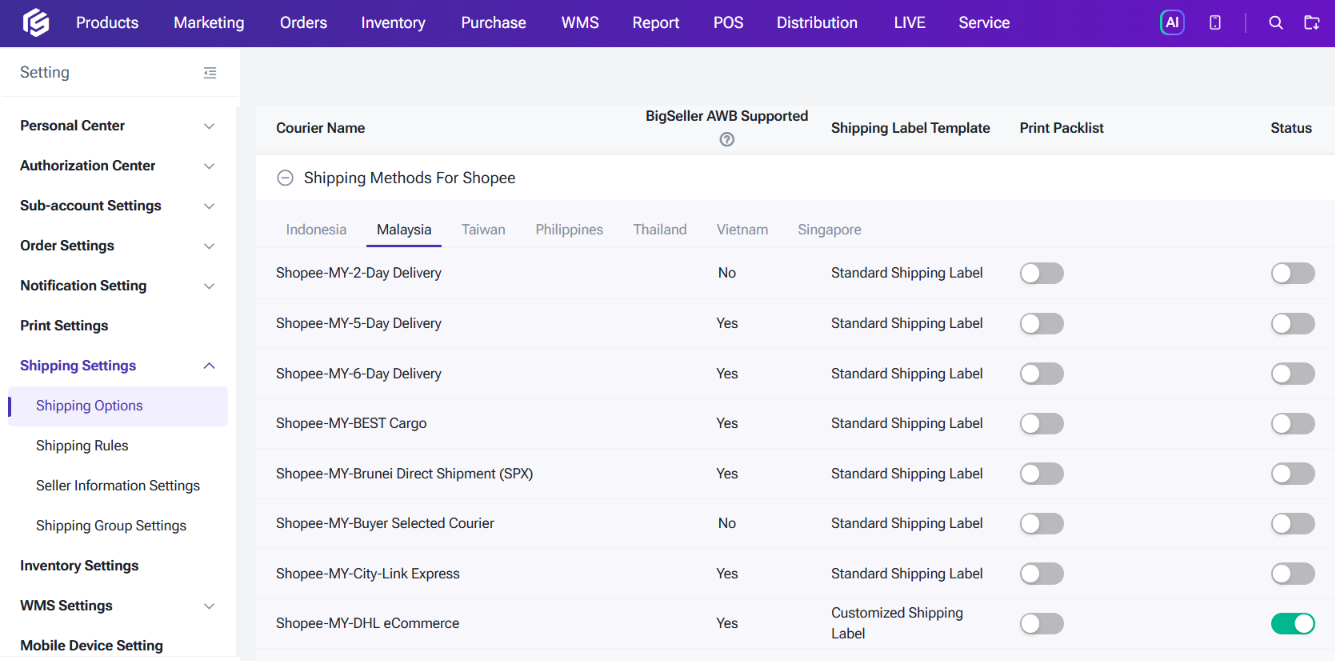Open the Marketing menu
This screenshot has height=661, width=1335.
209,22
